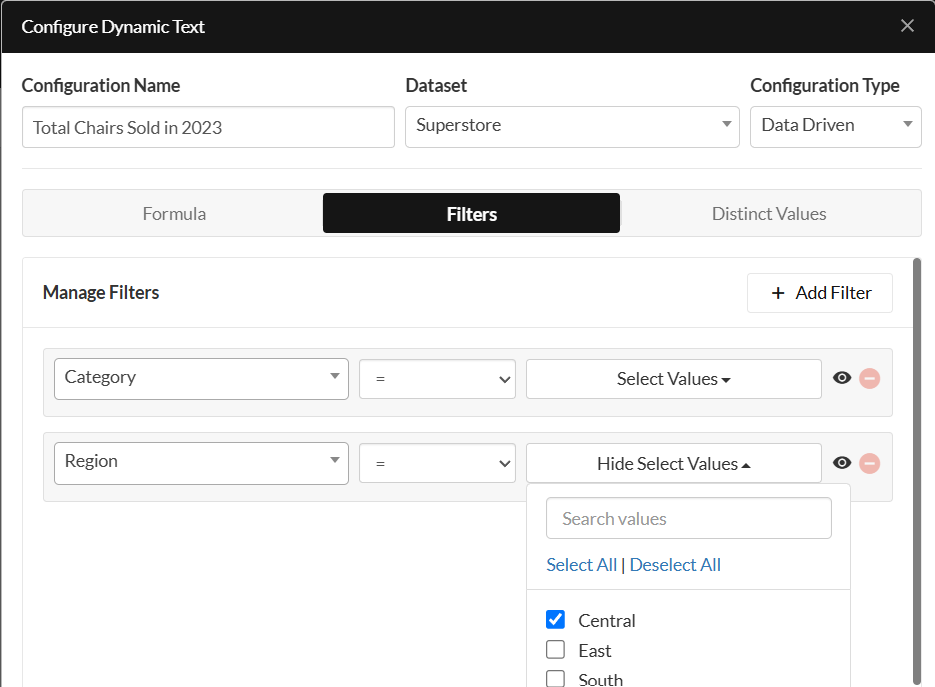This screenshot has width=935, height=687.
Task: Collapse the Hide Select Values button
Action: click(673, 464)
